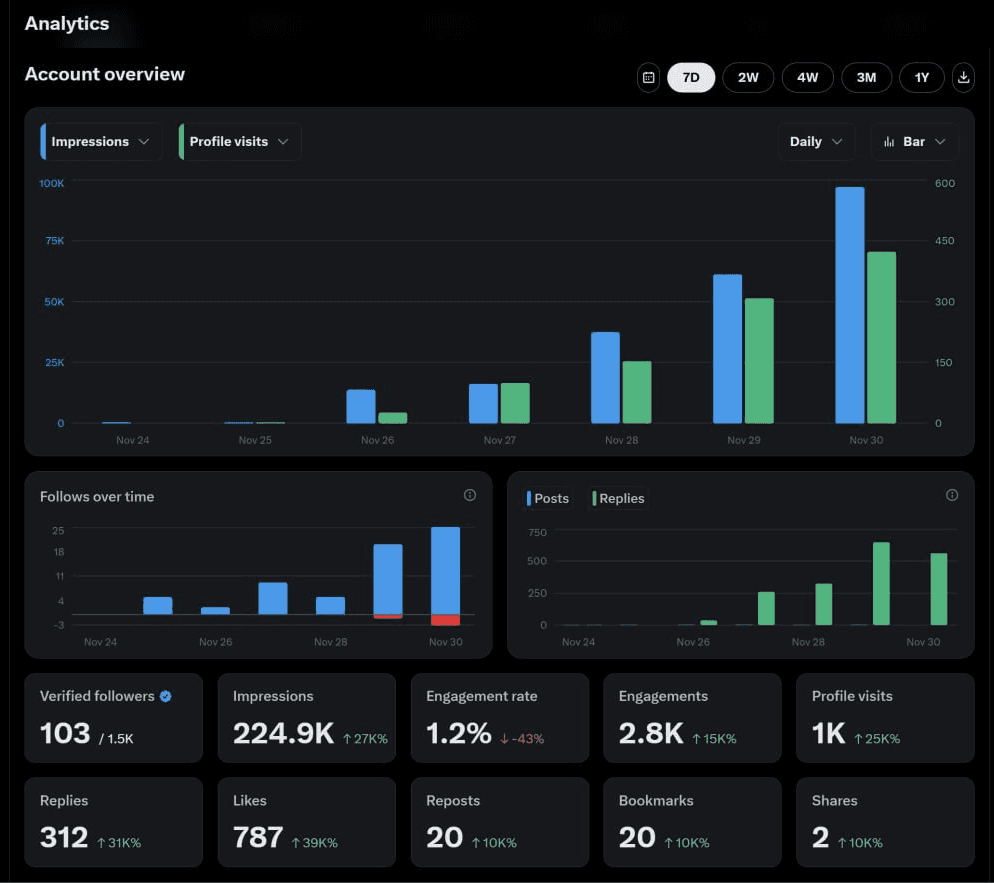
Task: Click the 39K% likes change value
Action: 314,843
